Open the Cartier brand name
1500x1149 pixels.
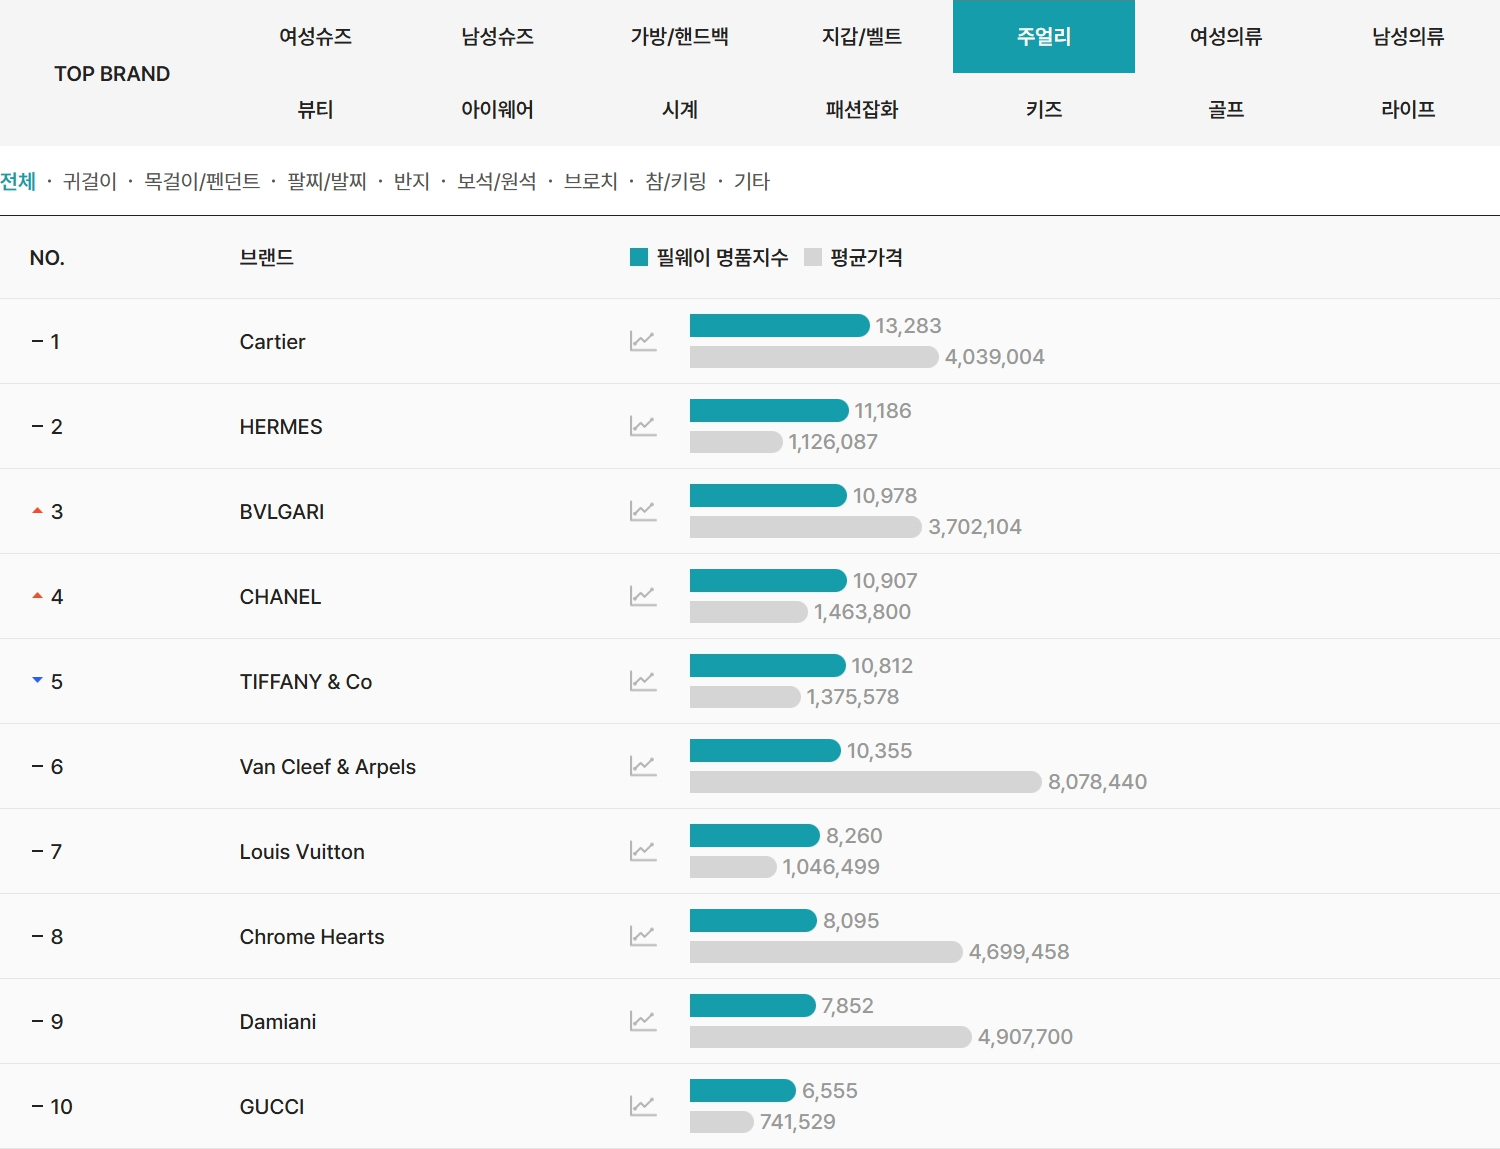point(272,342)
